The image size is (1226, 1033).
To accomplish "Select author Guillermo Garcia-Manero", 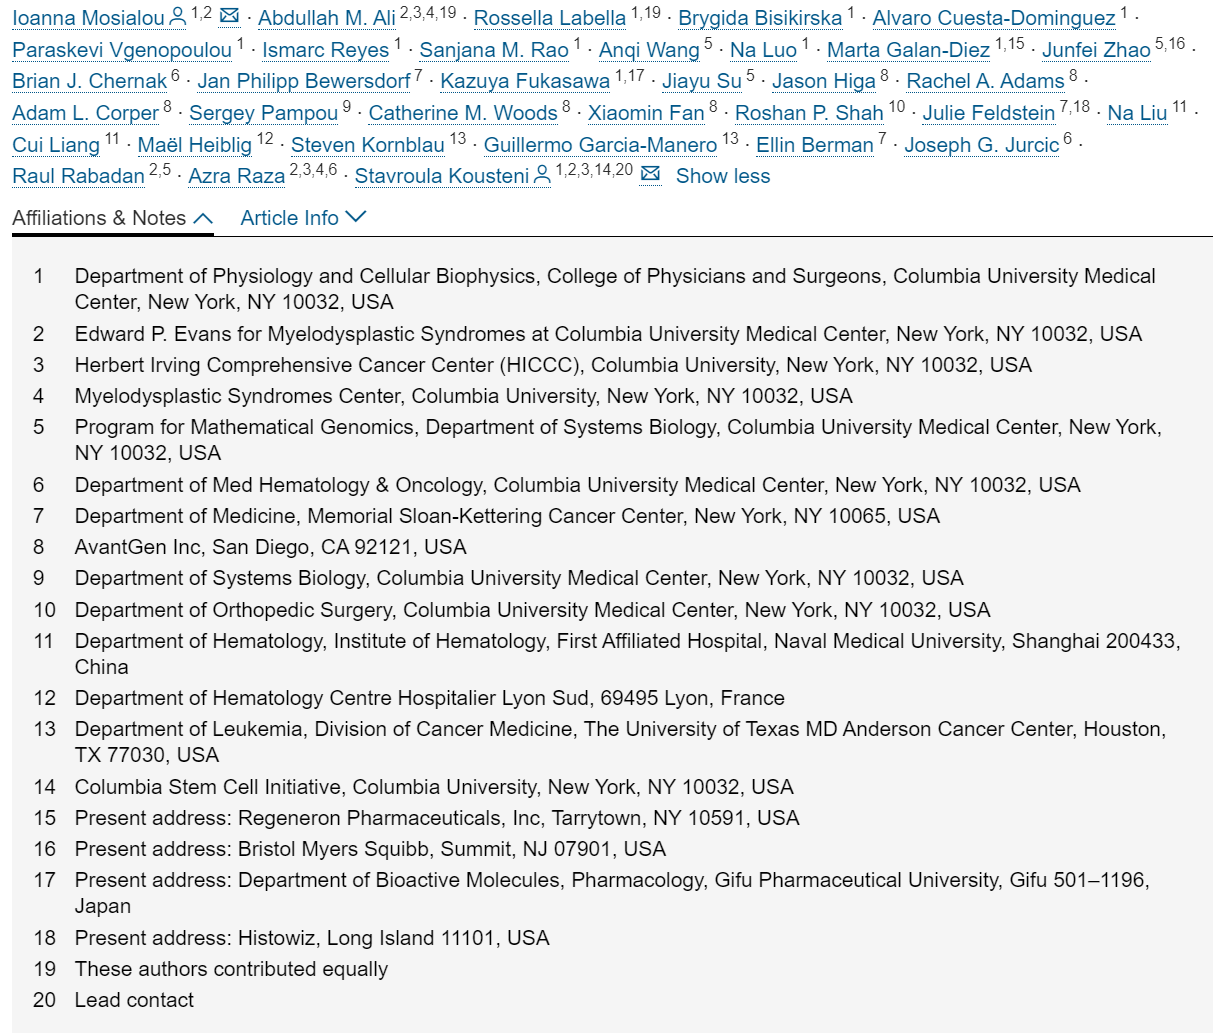I will (x=600, y=145).
